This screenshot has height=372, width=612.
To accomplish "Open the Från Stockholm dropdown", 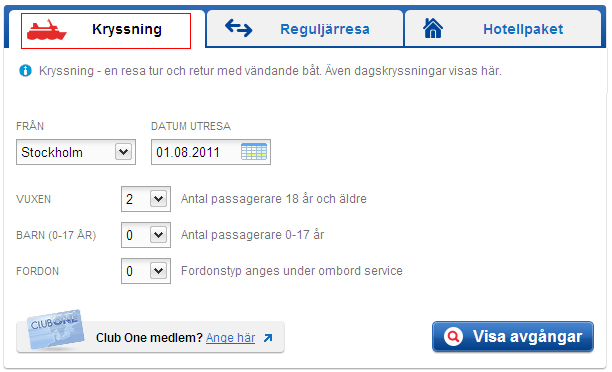I will pos(76,152).
